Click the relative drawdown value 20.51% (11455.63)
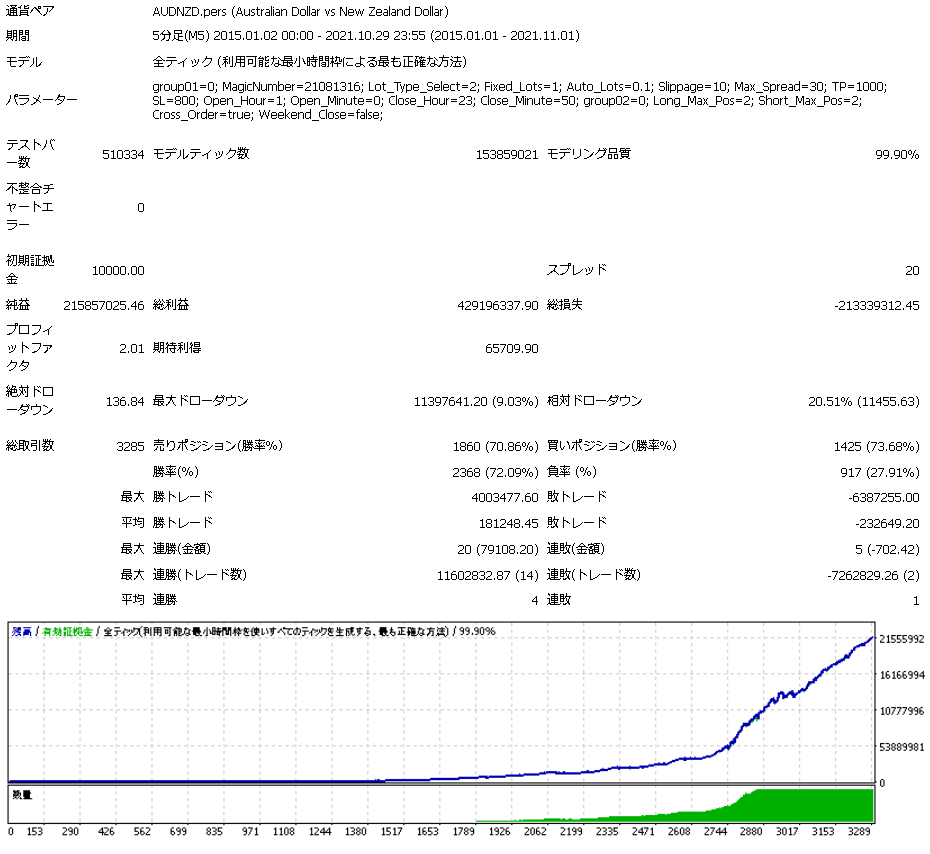This screenshot has height=854, width=930. (864, 401)
